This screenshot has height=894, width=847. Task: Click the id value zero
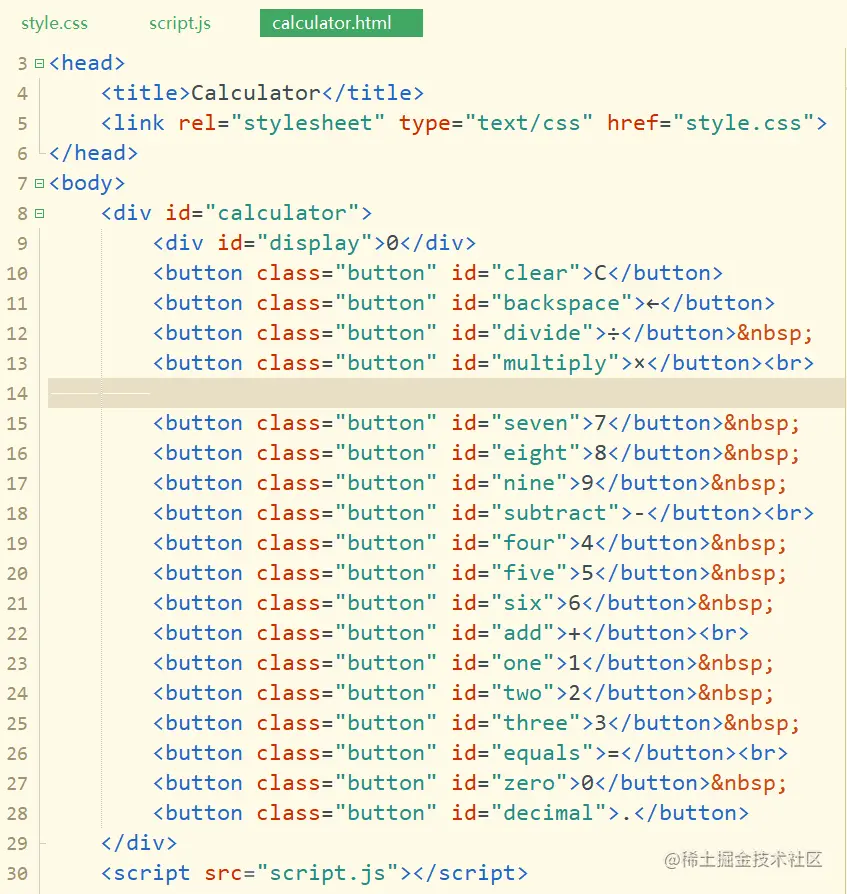click(x=528, y=783)
